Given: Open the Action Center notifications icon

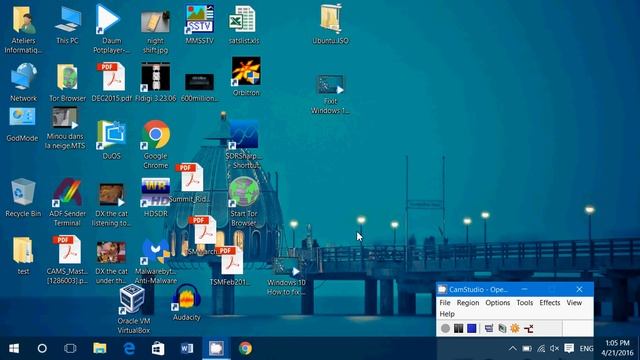Looking at the screenshot, I should click(x=569, y=349).
